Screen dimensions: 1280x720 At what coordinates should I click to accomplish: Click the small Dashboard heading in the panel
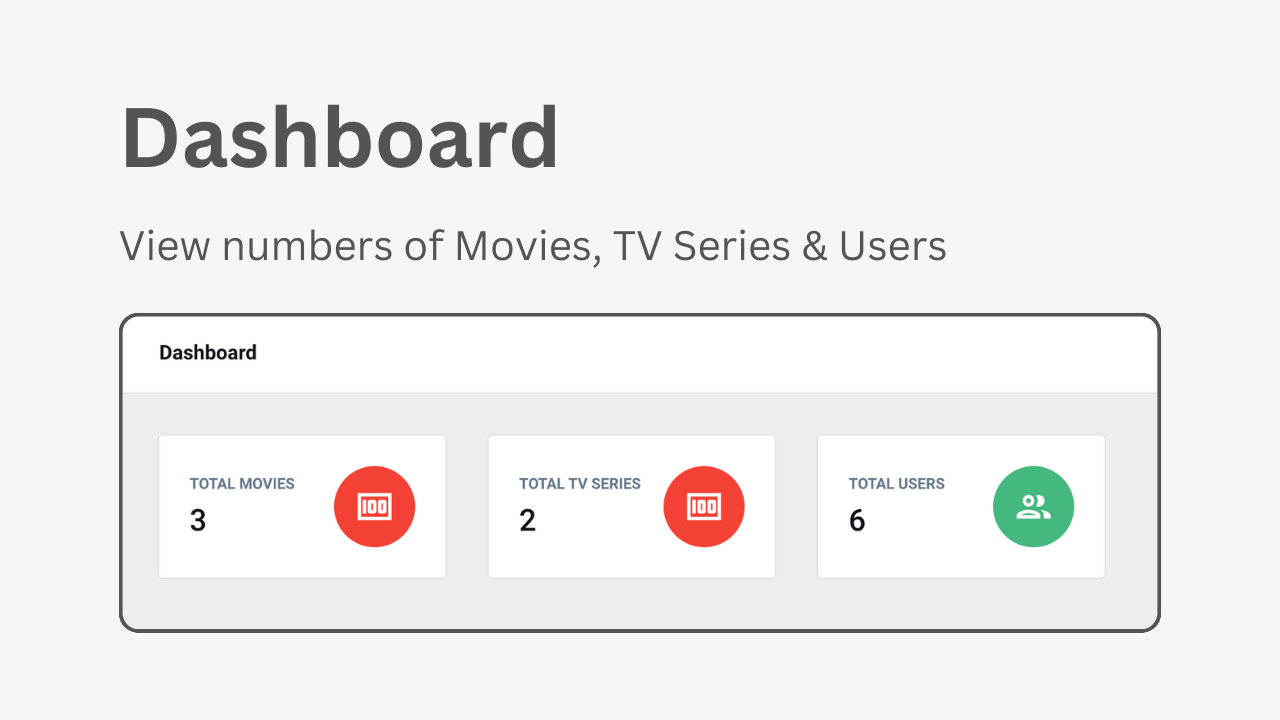pos(208,353)
